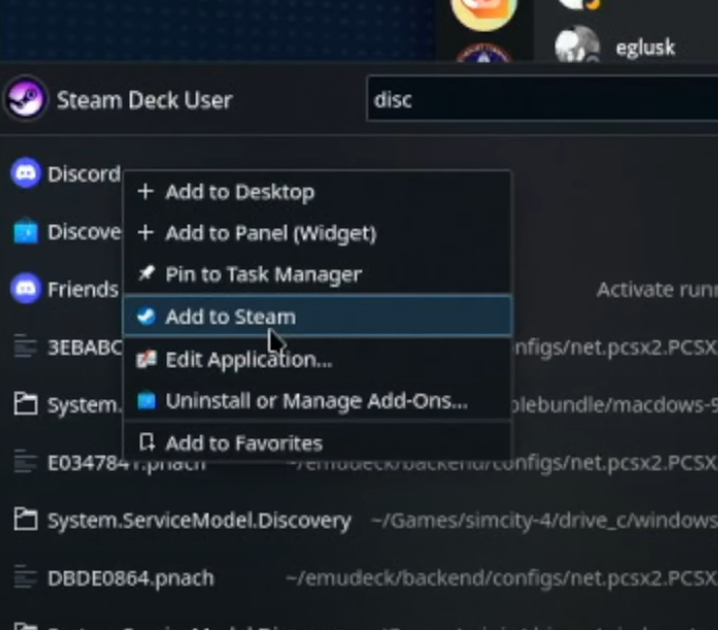Click eglusk in the background window
This screenshot has height=630, width=718.
click(x=645, y=48)
